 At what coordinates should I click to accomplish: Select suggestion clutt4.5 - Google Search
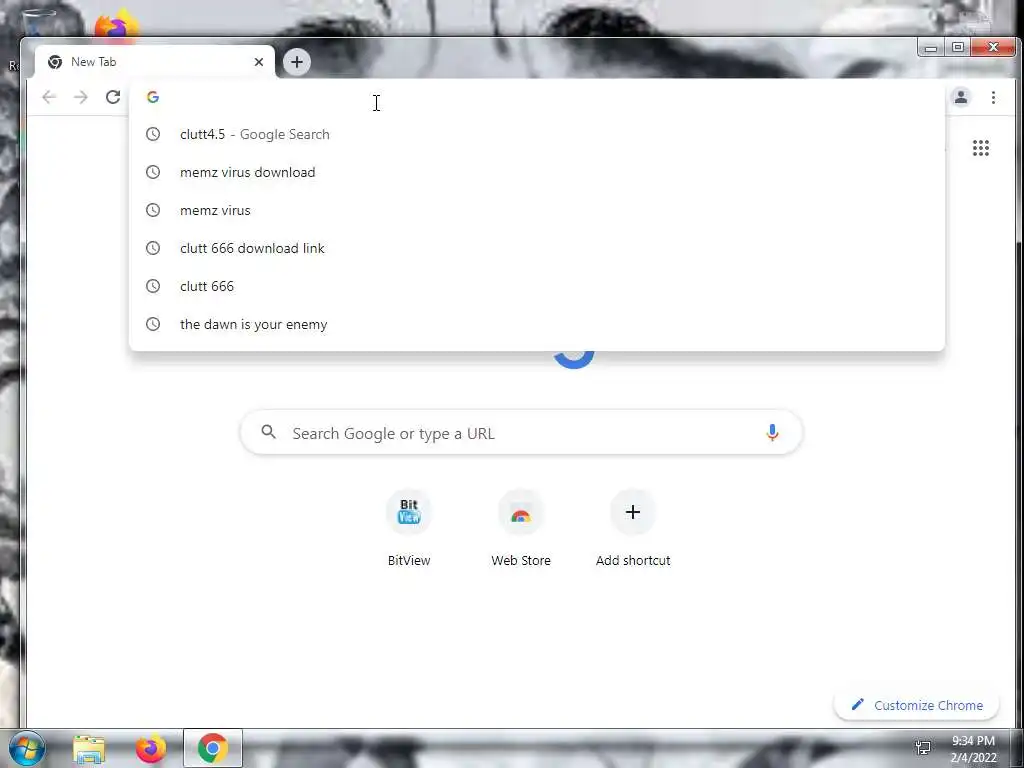[x=537, y=135]
